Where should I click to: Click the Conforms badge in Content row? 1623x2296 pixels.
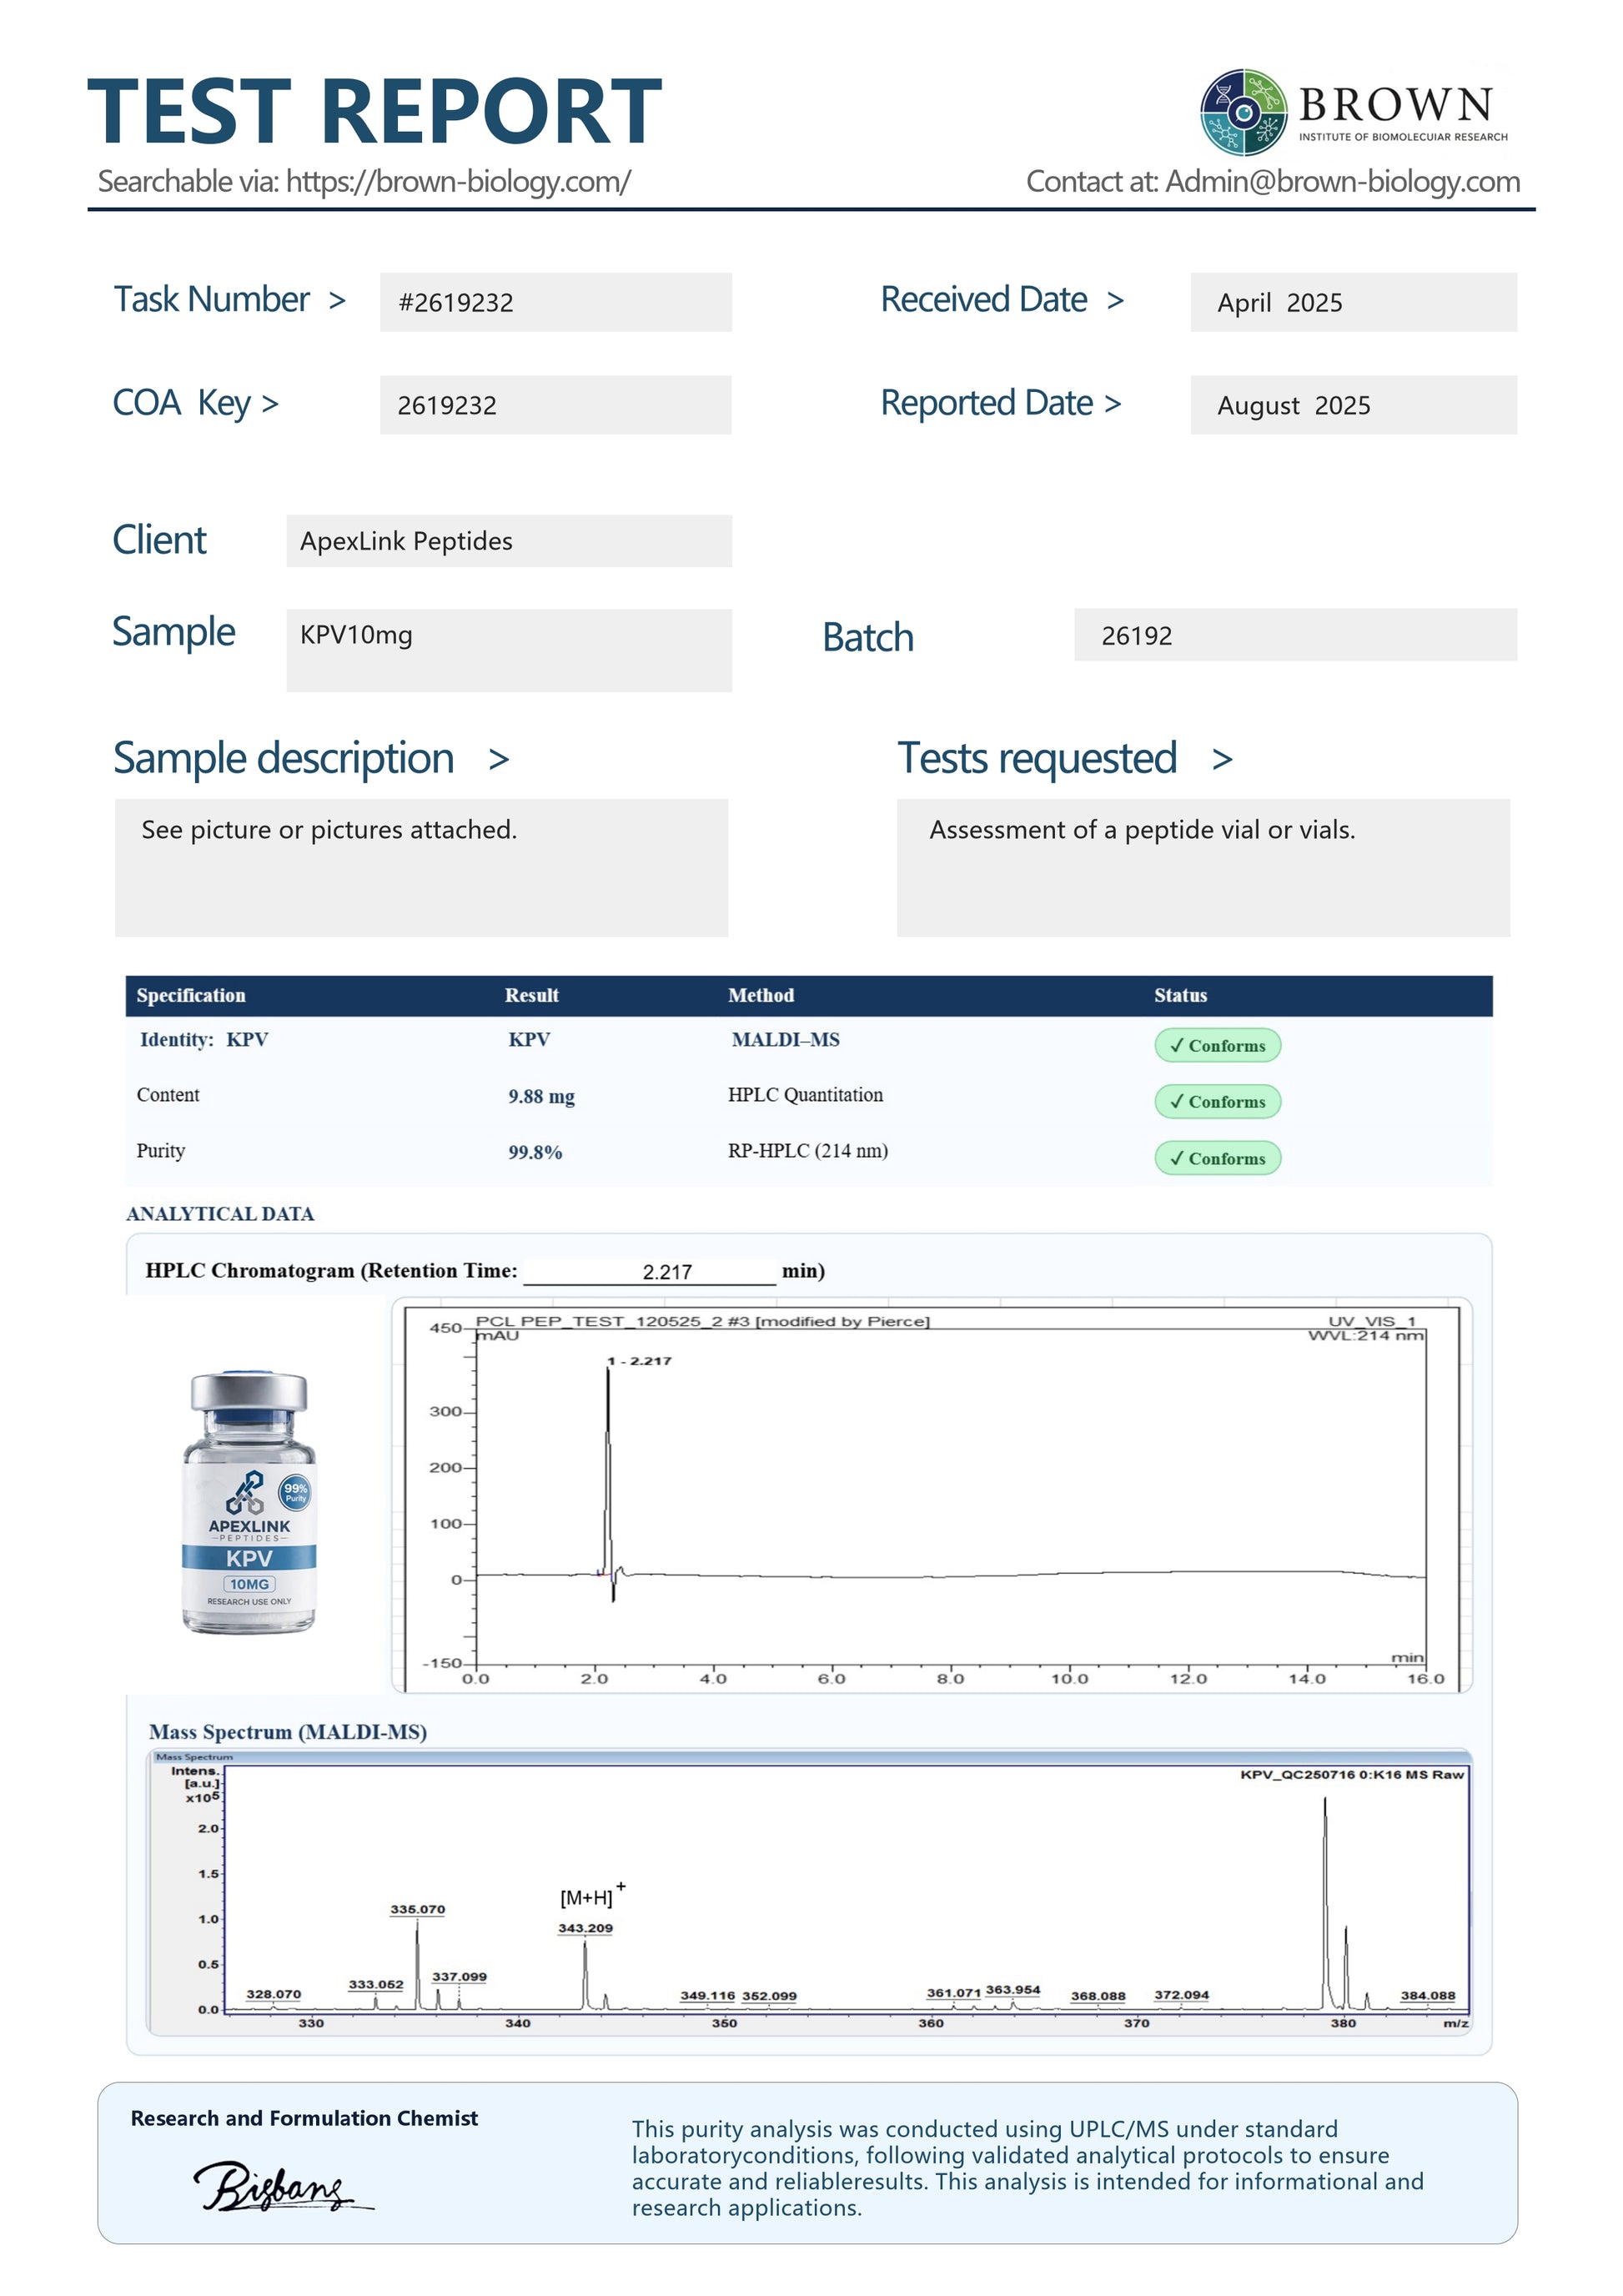[1217, 1101]
